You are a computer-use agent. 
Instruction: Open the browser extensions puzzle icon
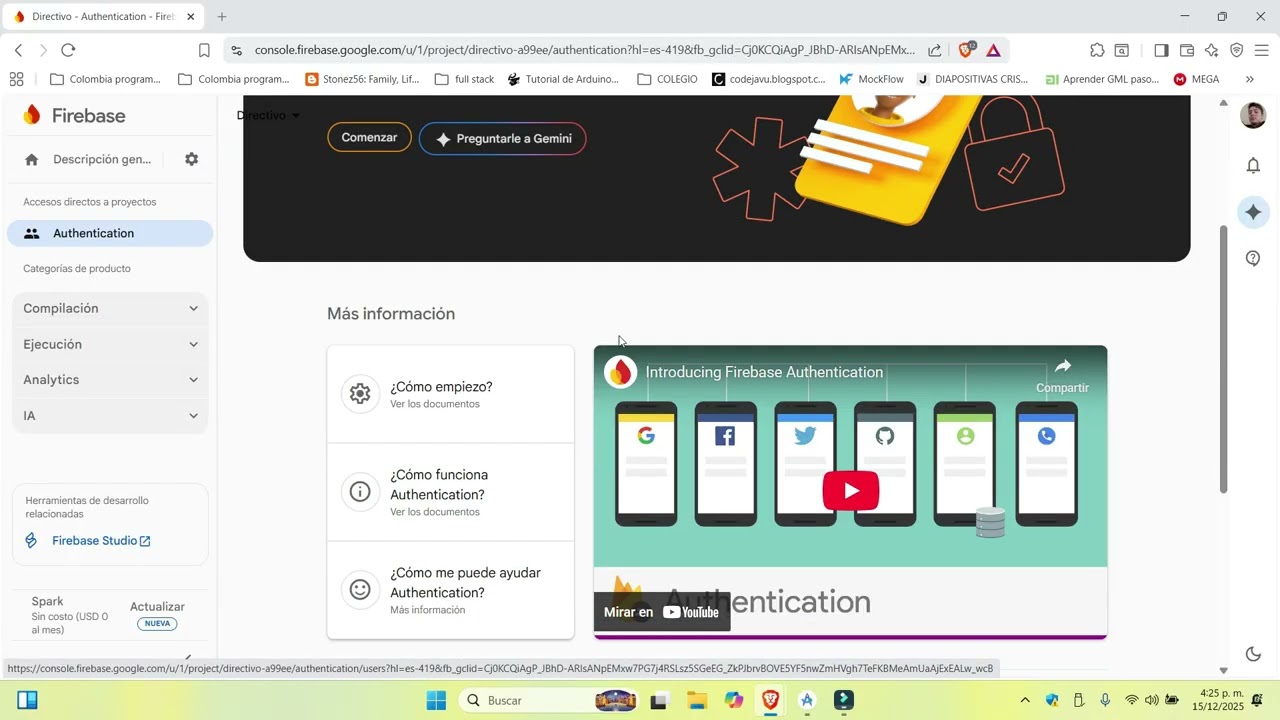point(1097,50)
